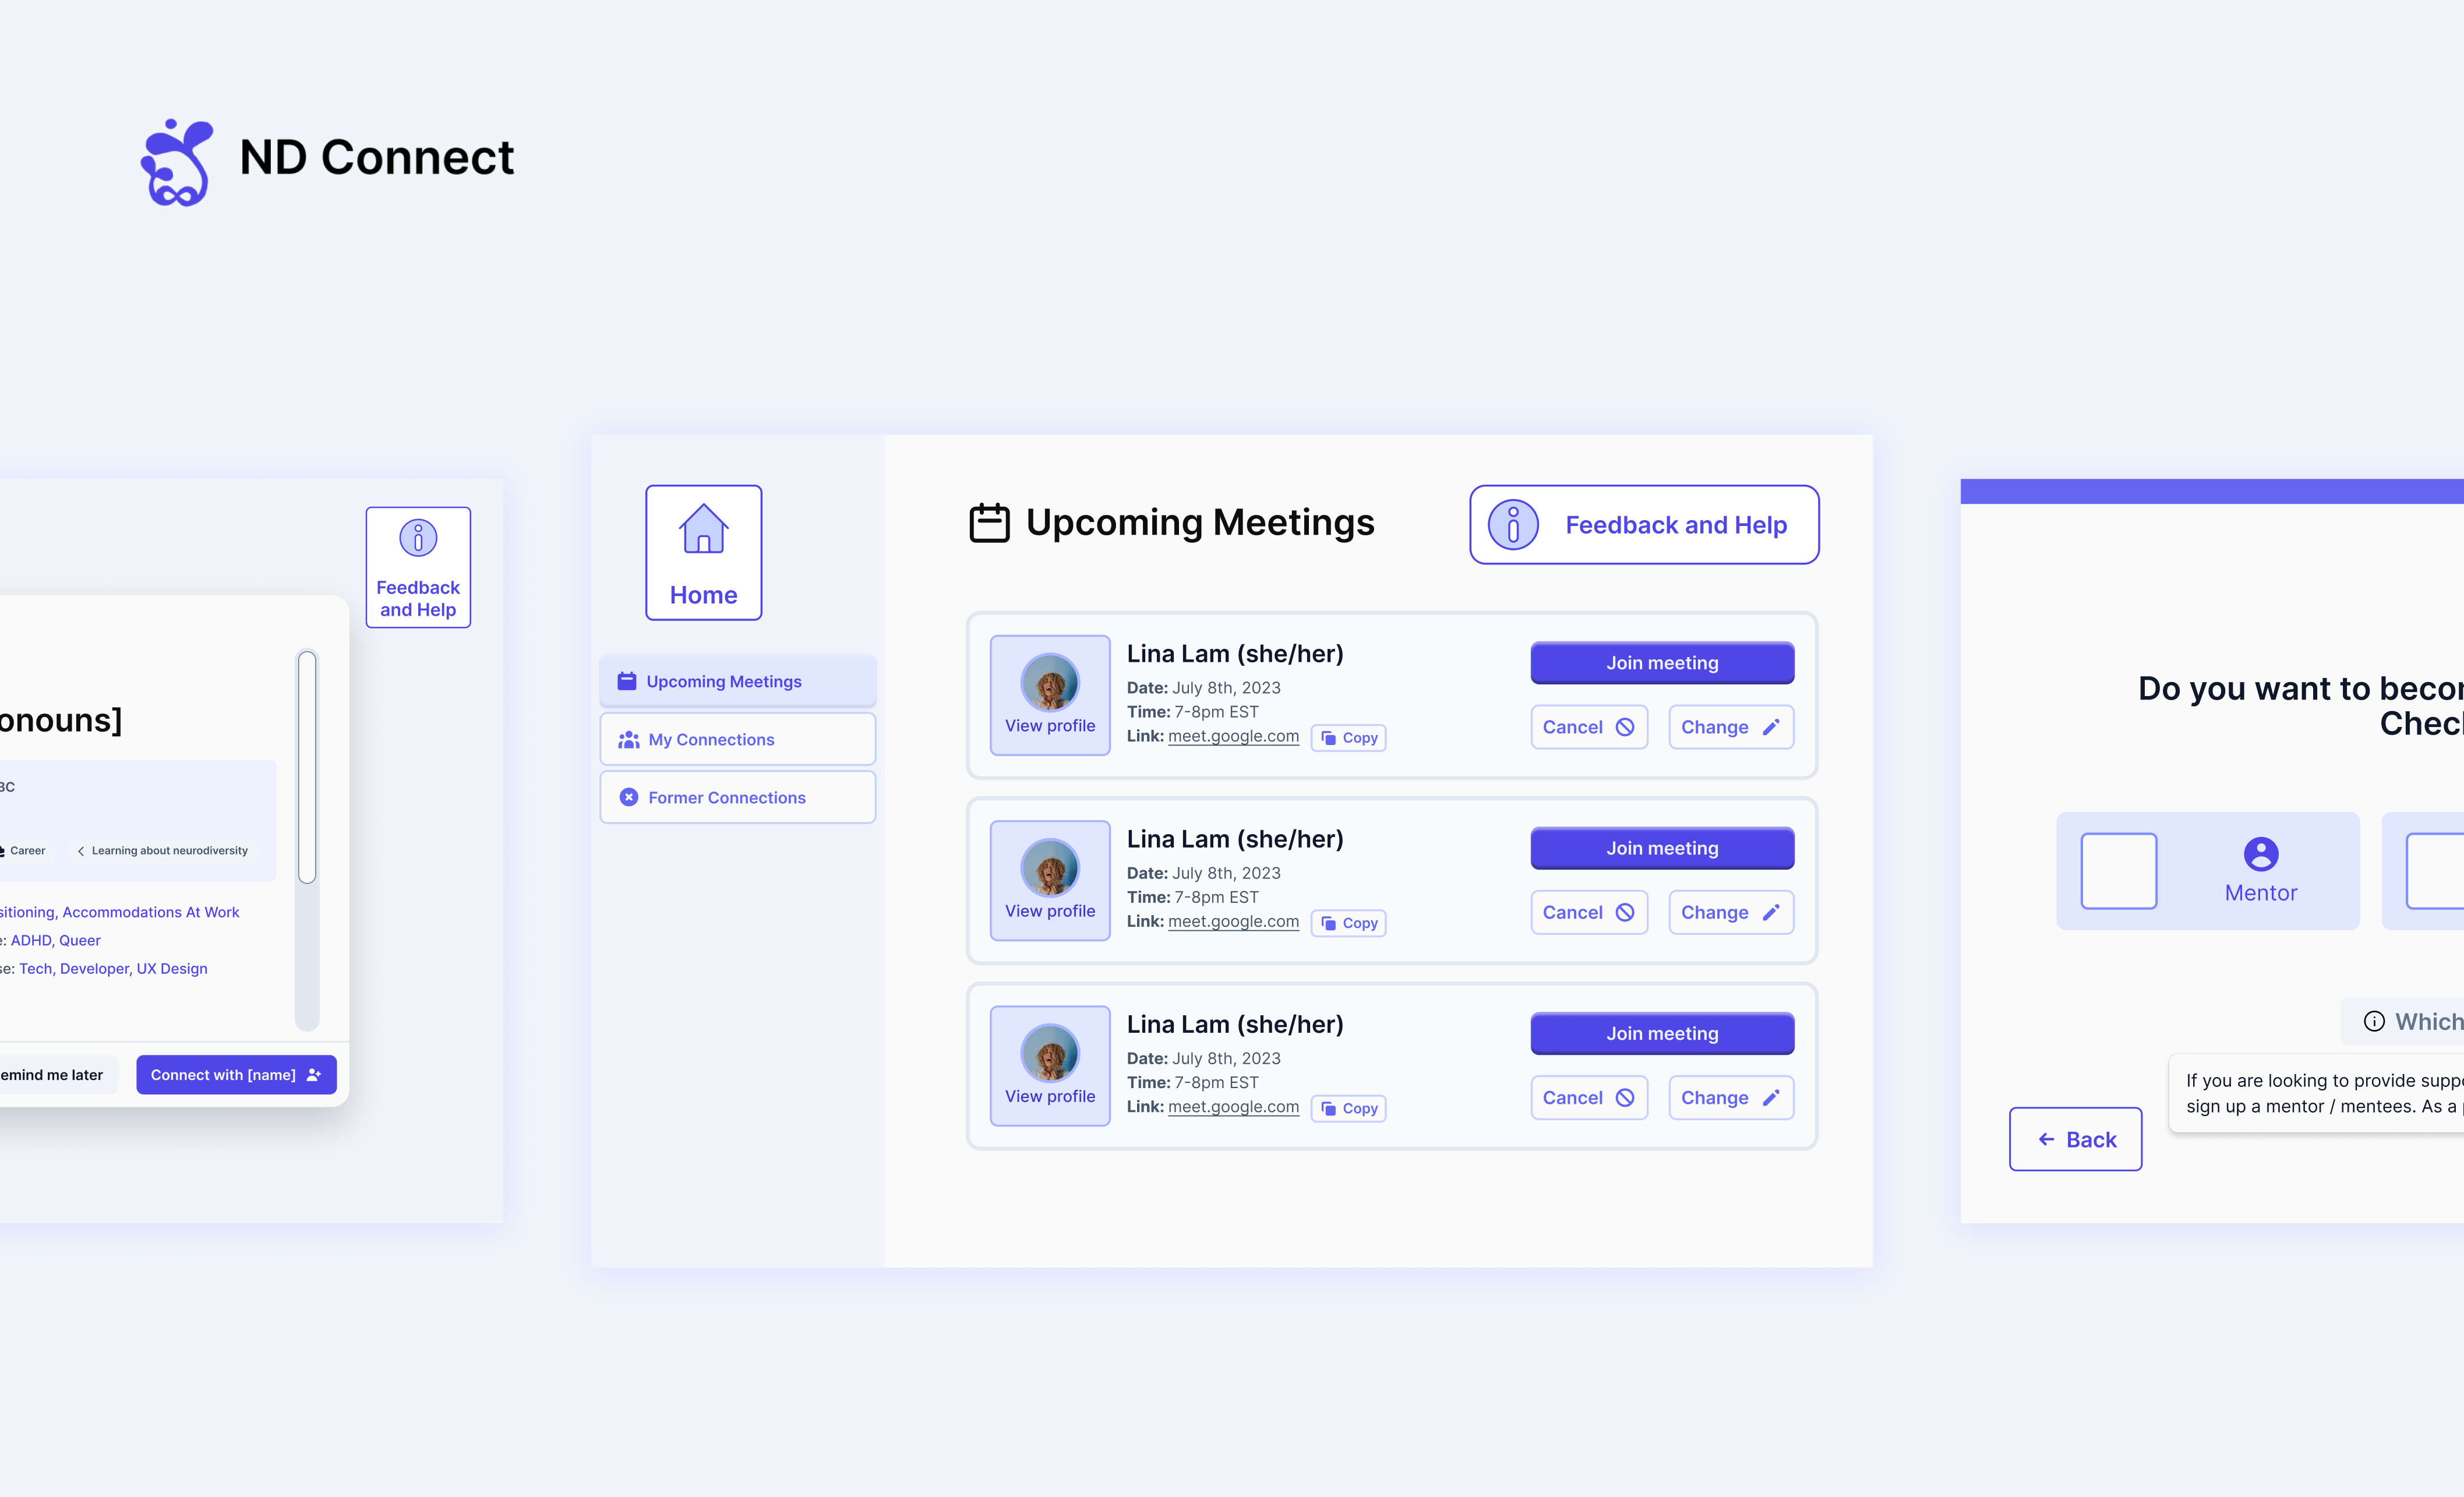Image resolution: width=2464 pixels, height=1497 pixels.
Task: Select Upcoming Meetings in sidebar
Action: pos(737,681)
